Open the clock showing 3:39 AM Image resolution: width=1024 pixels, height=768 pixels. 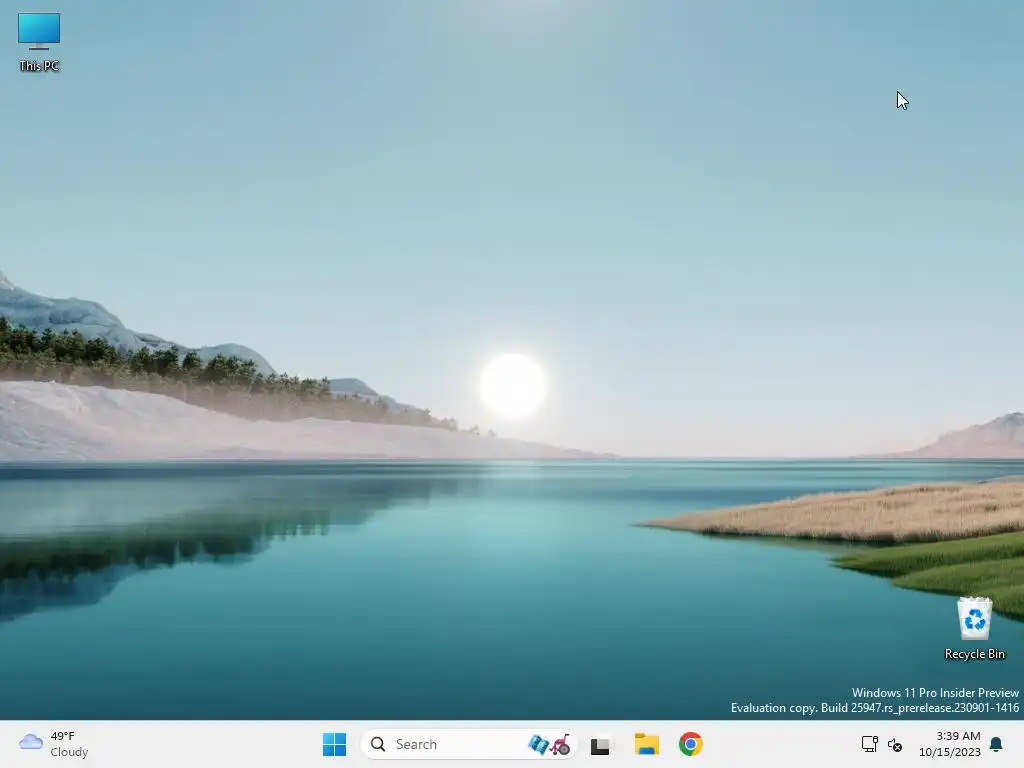[950, 744]
